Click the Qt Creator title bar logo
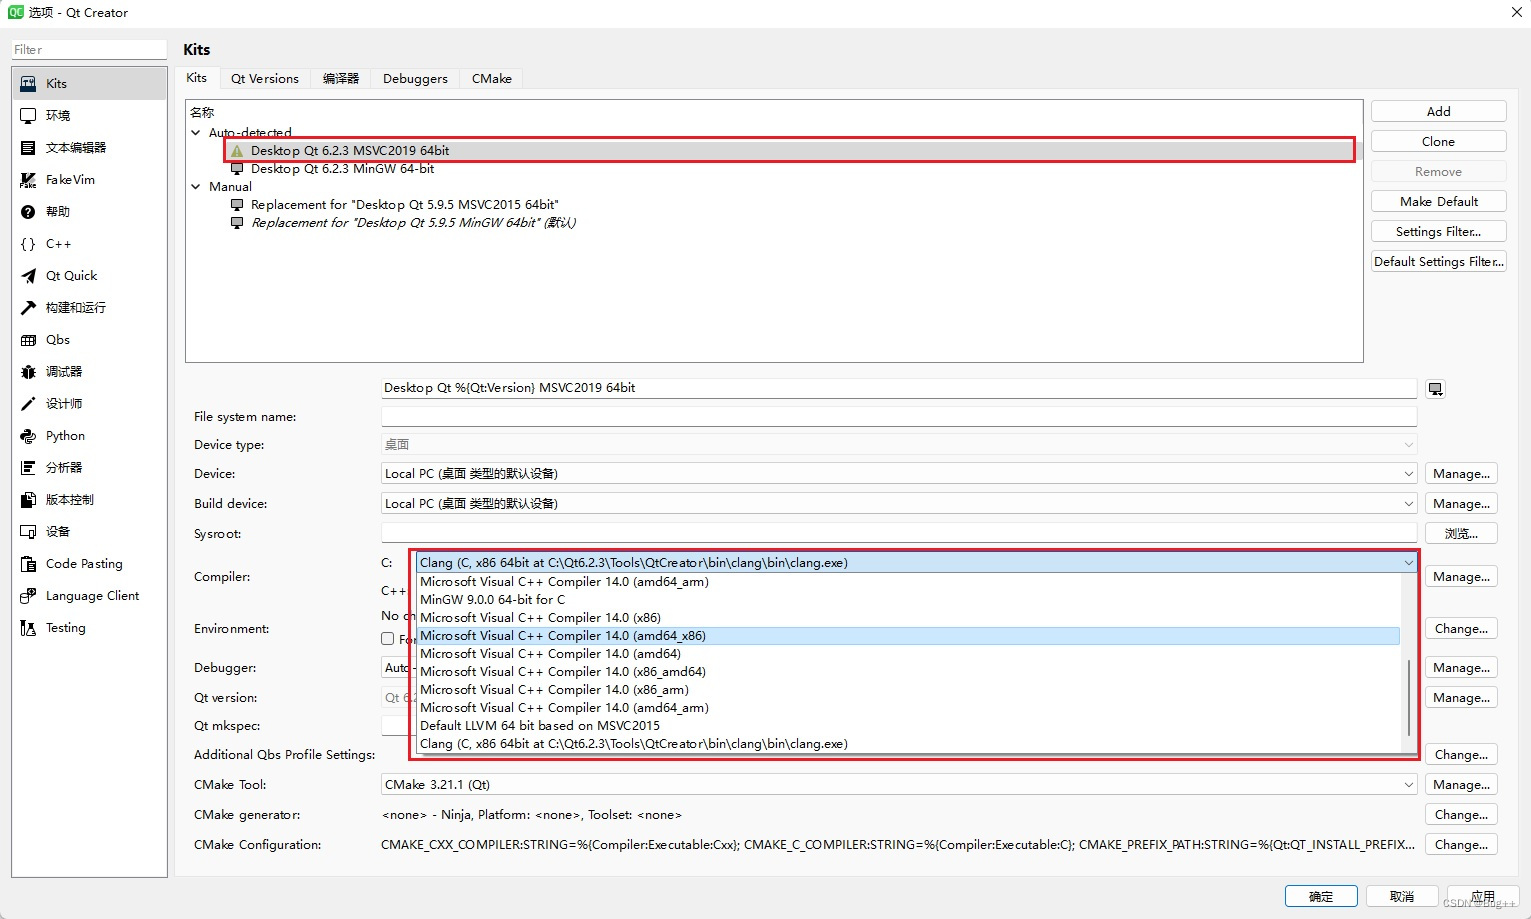The width and height of the screenshot is (1531, 919). [x=15, y=12]
